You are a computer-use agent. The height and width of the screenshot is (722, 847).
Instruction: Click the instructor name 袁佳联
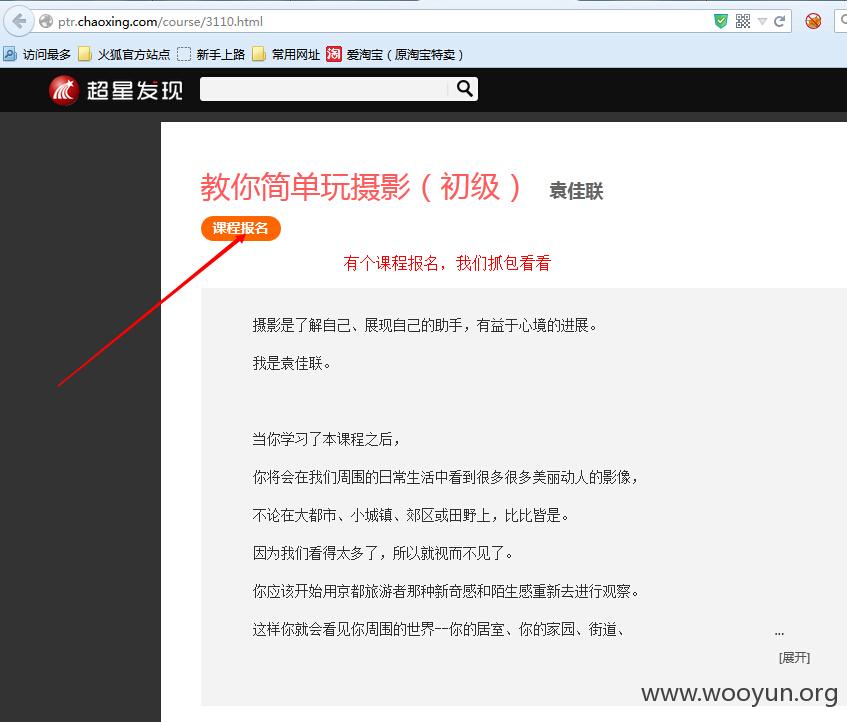576,191
